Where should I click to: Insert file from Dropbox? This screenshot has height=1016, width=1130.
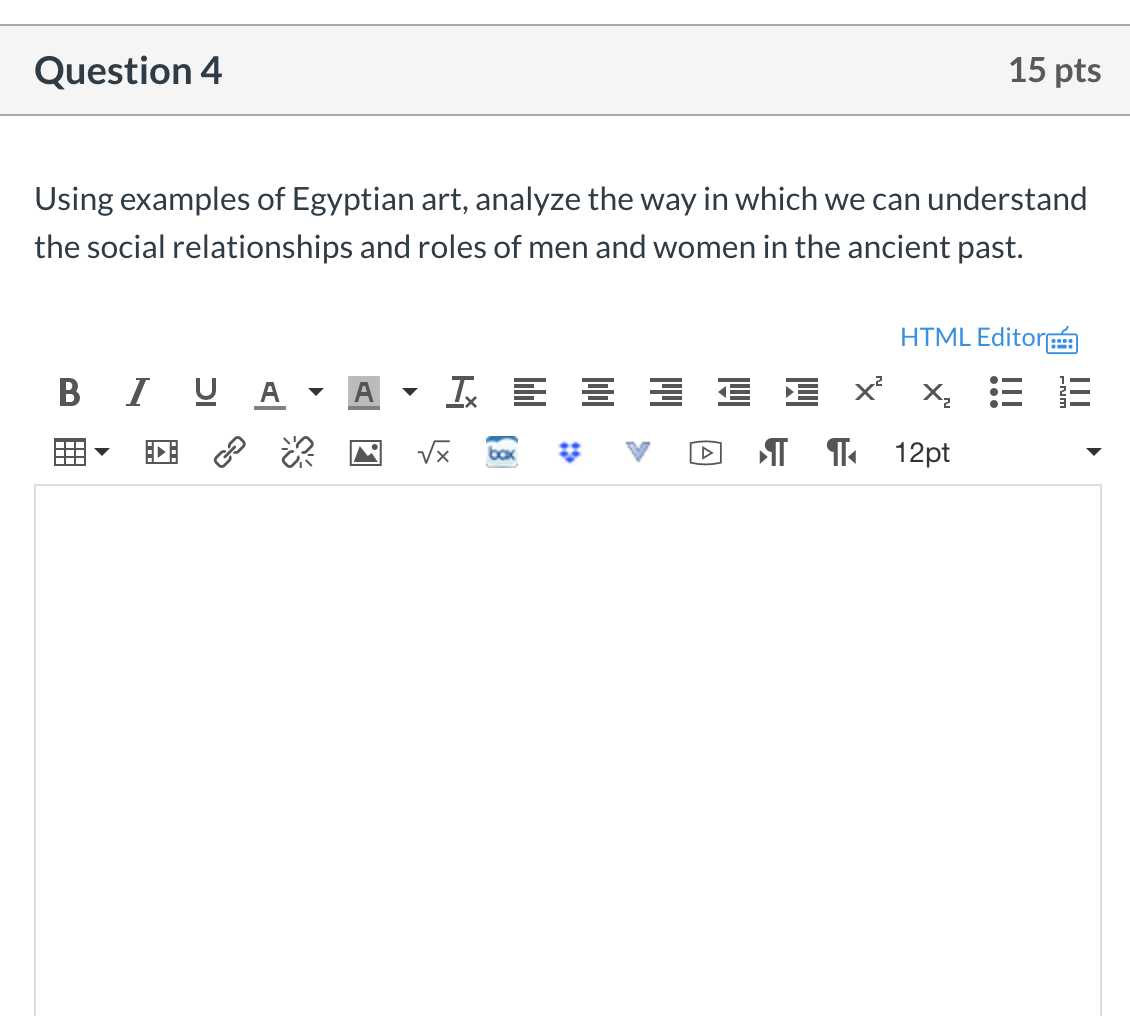pyautogui.click(x=569, y=453)
